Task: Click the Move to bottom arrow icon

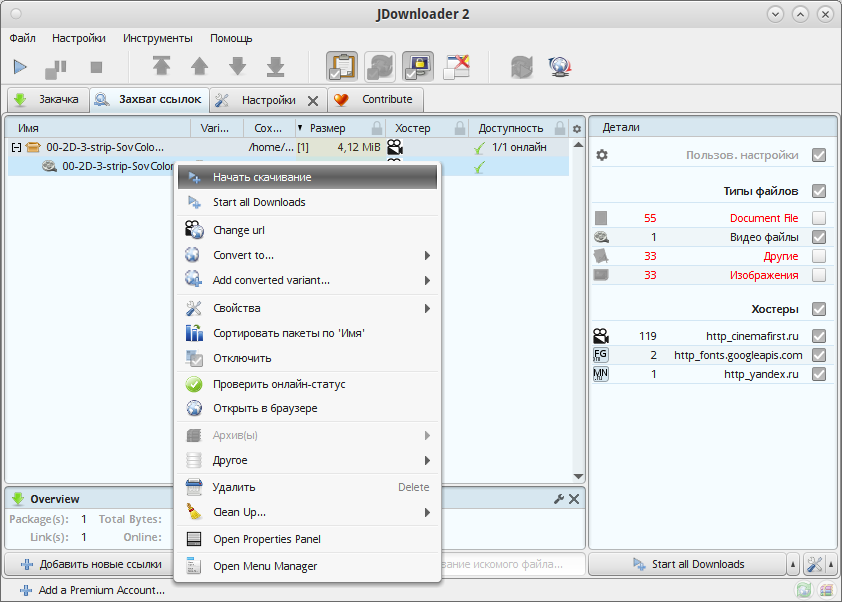Action: 275,66
